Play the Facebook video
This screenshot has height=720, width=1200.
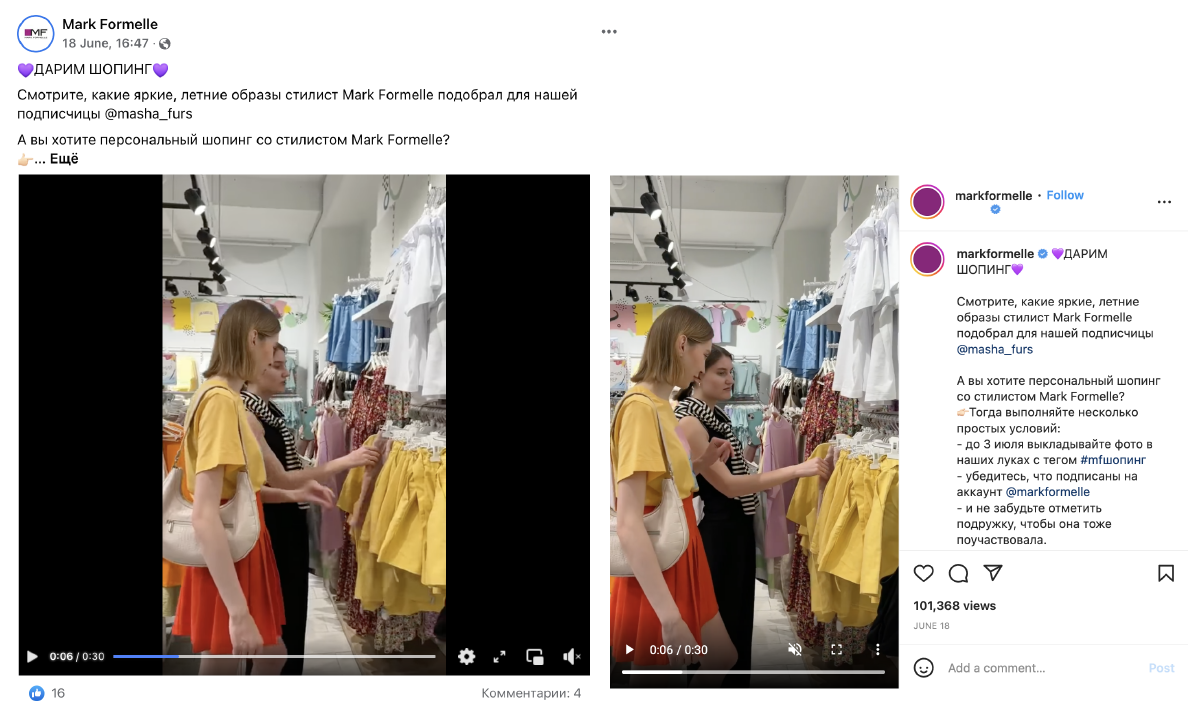point(32,656)
